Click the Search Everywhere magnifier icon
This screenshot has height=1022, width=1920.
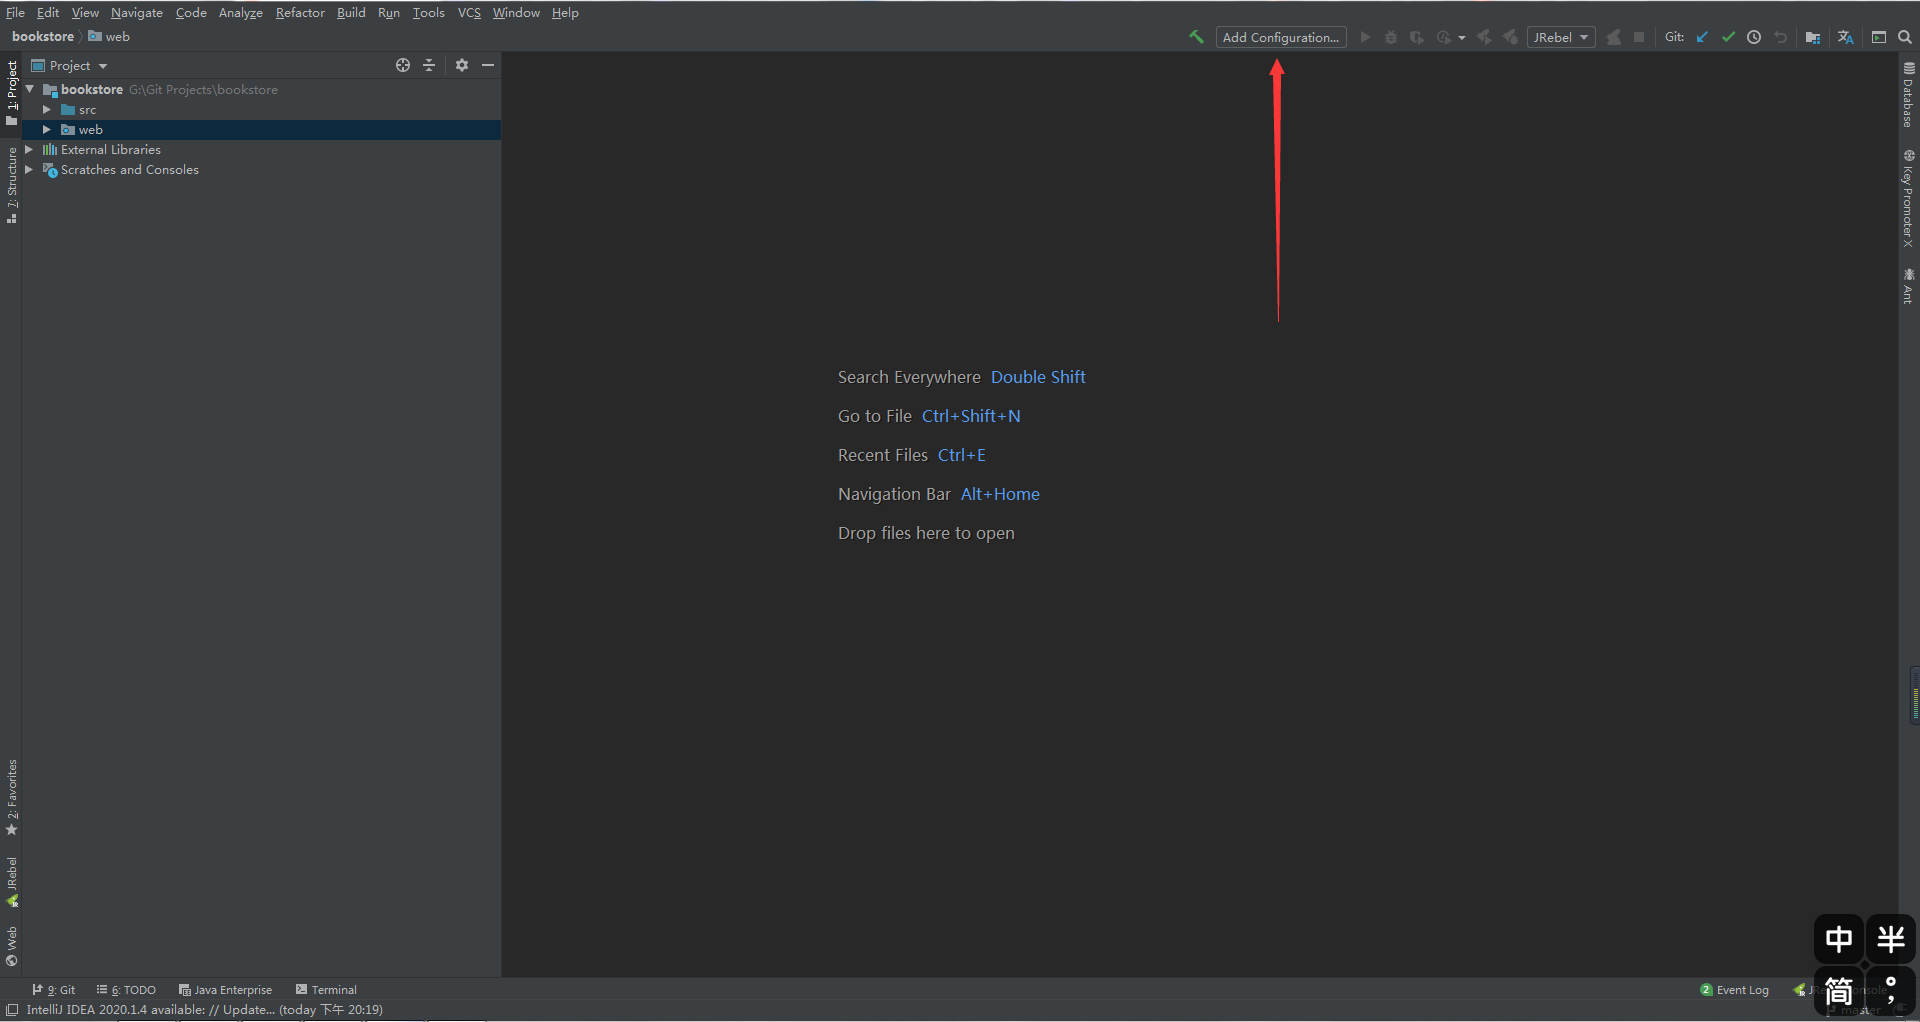click(x=1905, y=37)
